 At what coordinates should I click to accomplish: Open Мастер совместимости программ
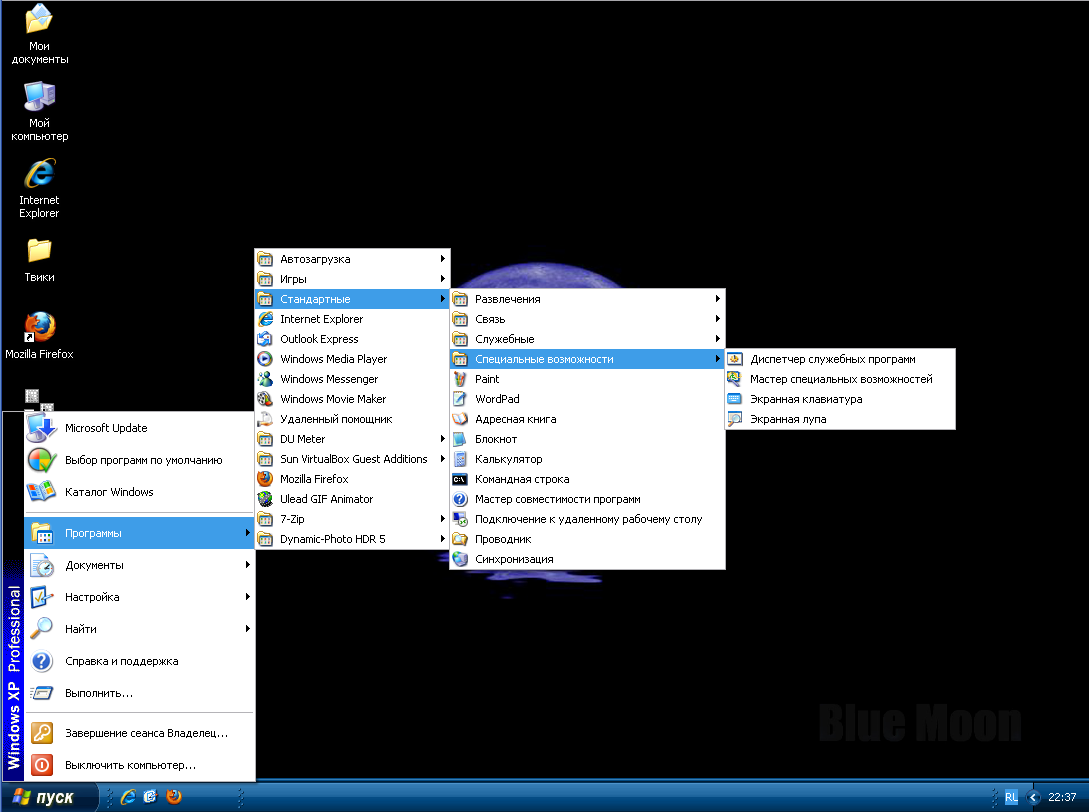[x=588, y=499]
